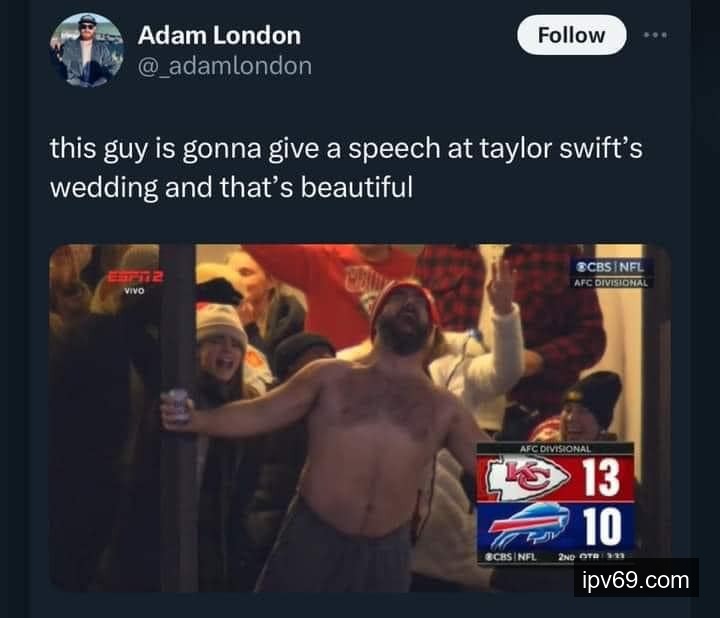
Task: Click the CBS NFL bug under the scoreboard
Action: click(511, 557)
